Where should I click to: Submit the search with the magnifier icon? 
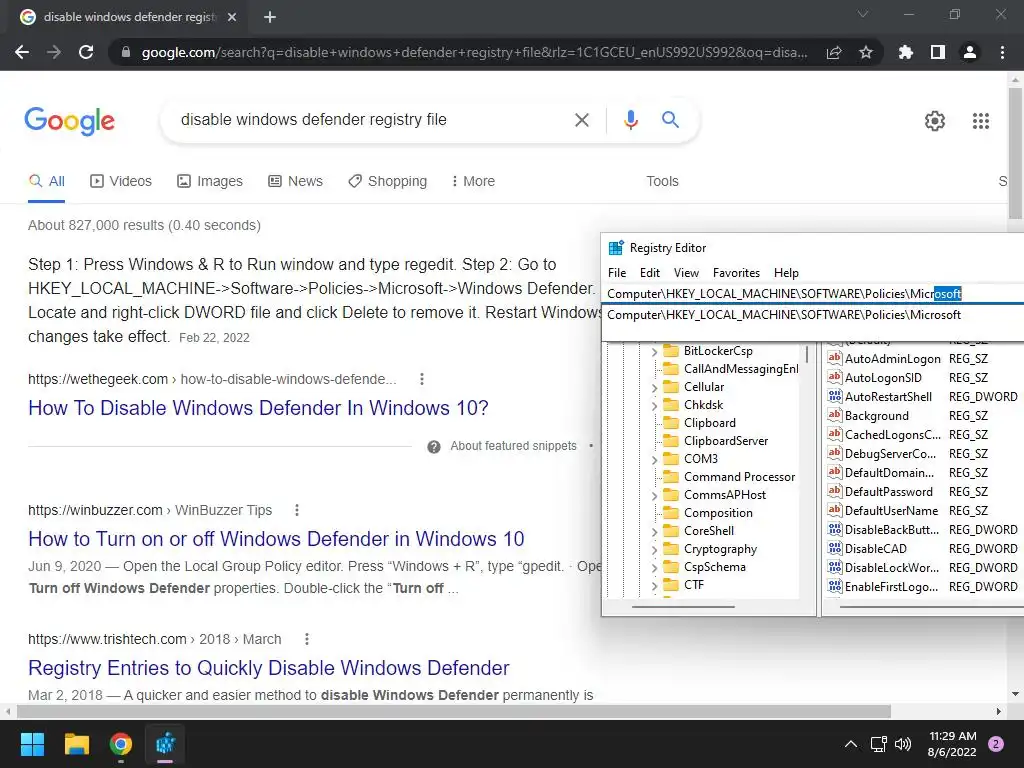[670, 120]
